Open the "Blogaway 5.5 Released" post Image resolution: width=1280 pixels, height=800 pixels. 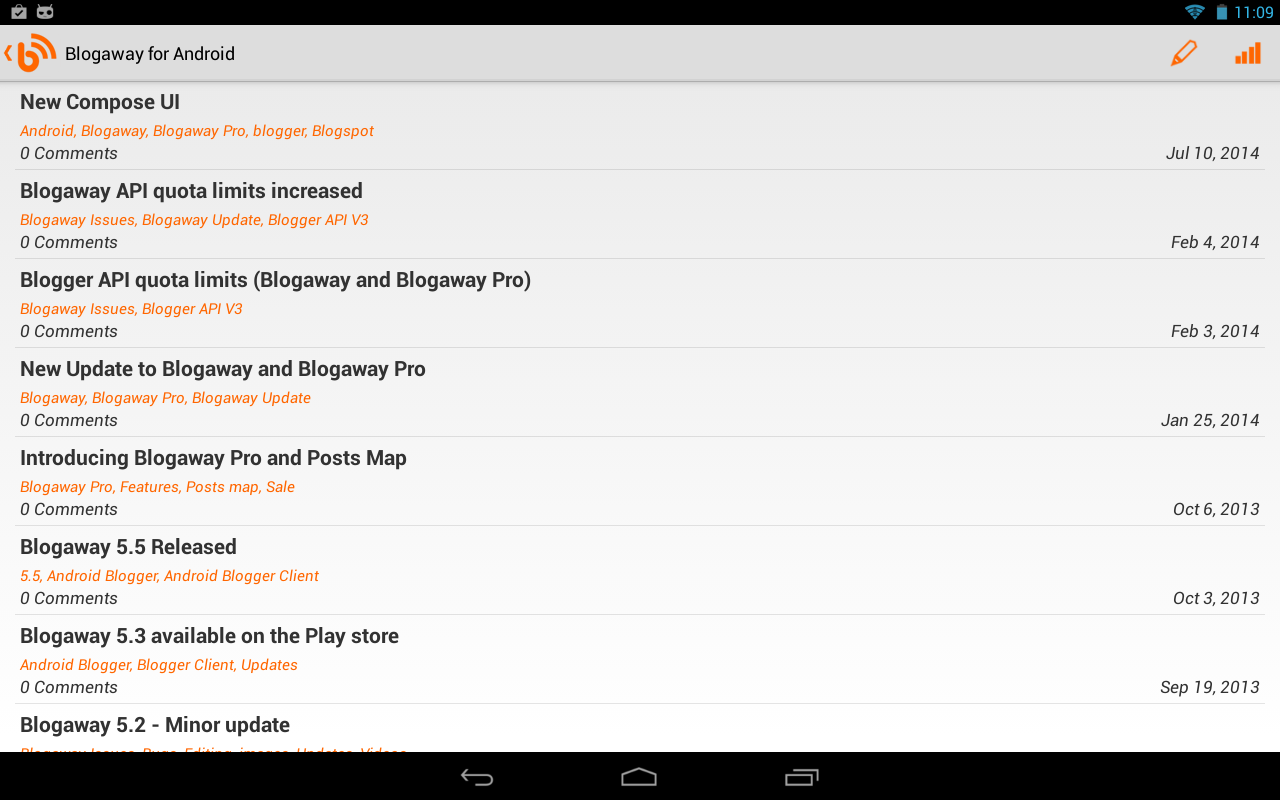pyautogui.click(x=640, y=571)
